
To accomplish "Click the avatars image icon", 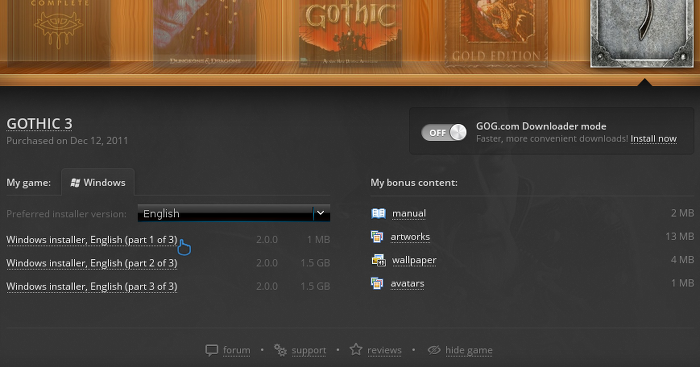I will pos(377,283).
